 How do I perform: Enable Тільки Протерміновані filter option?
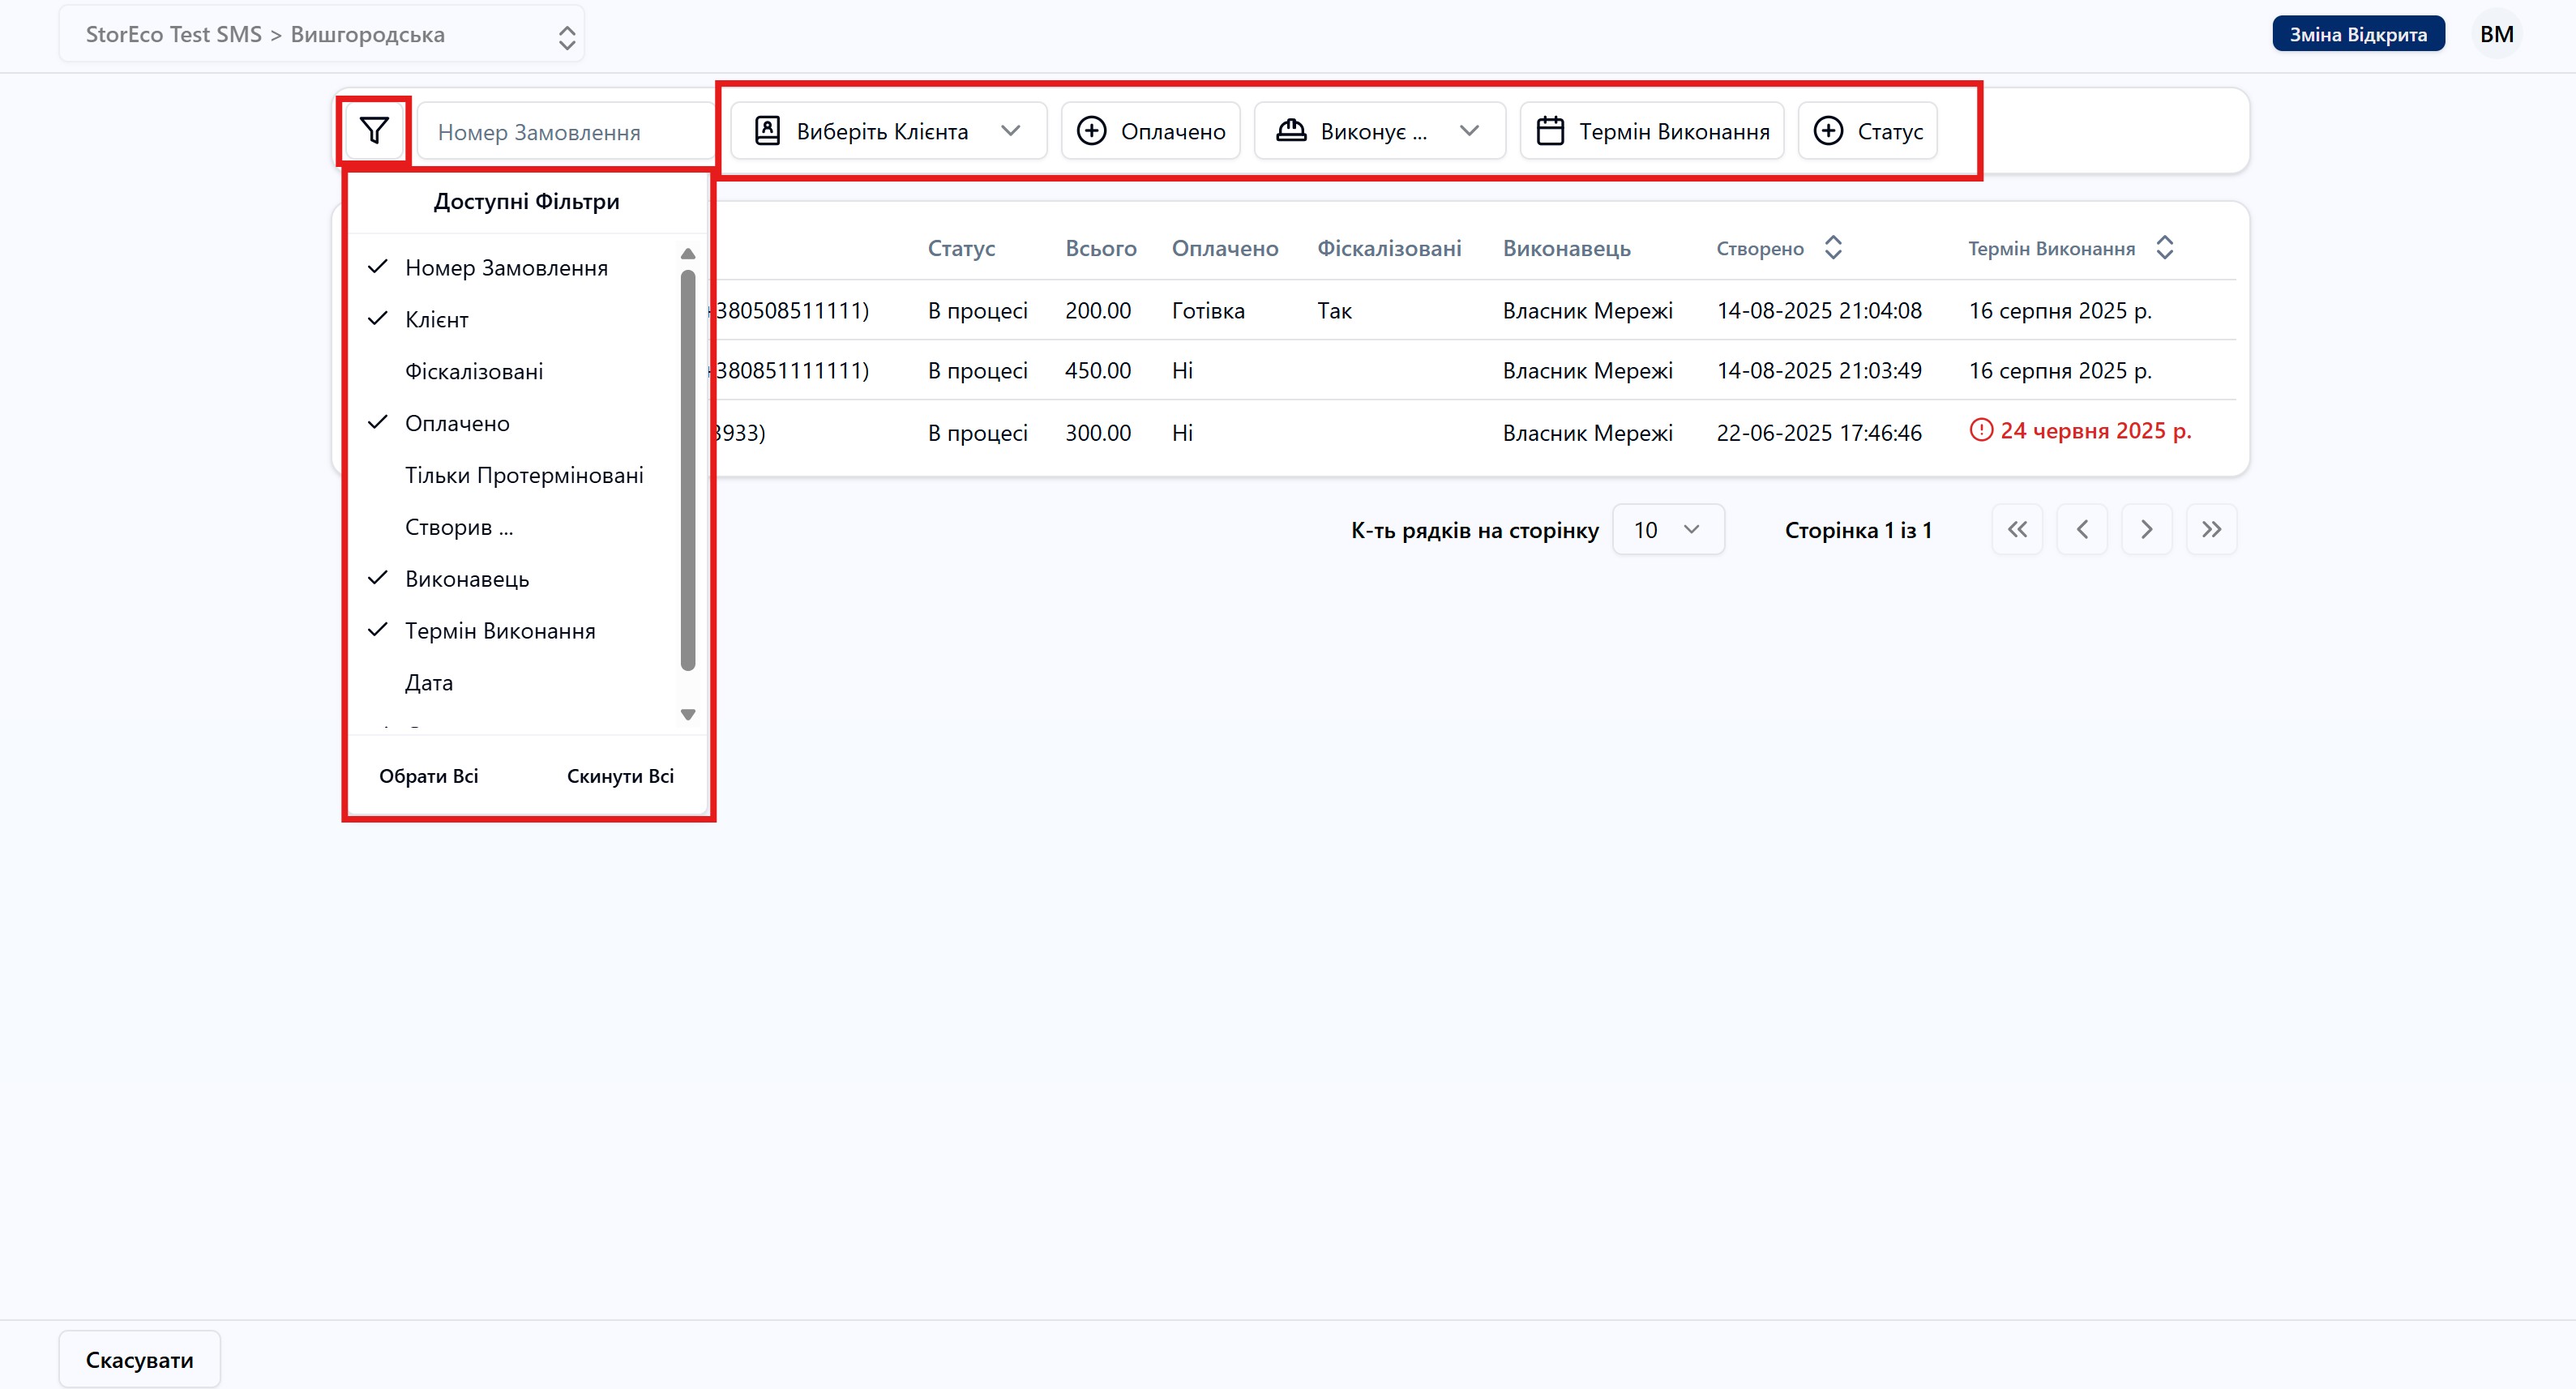point(524,476)
